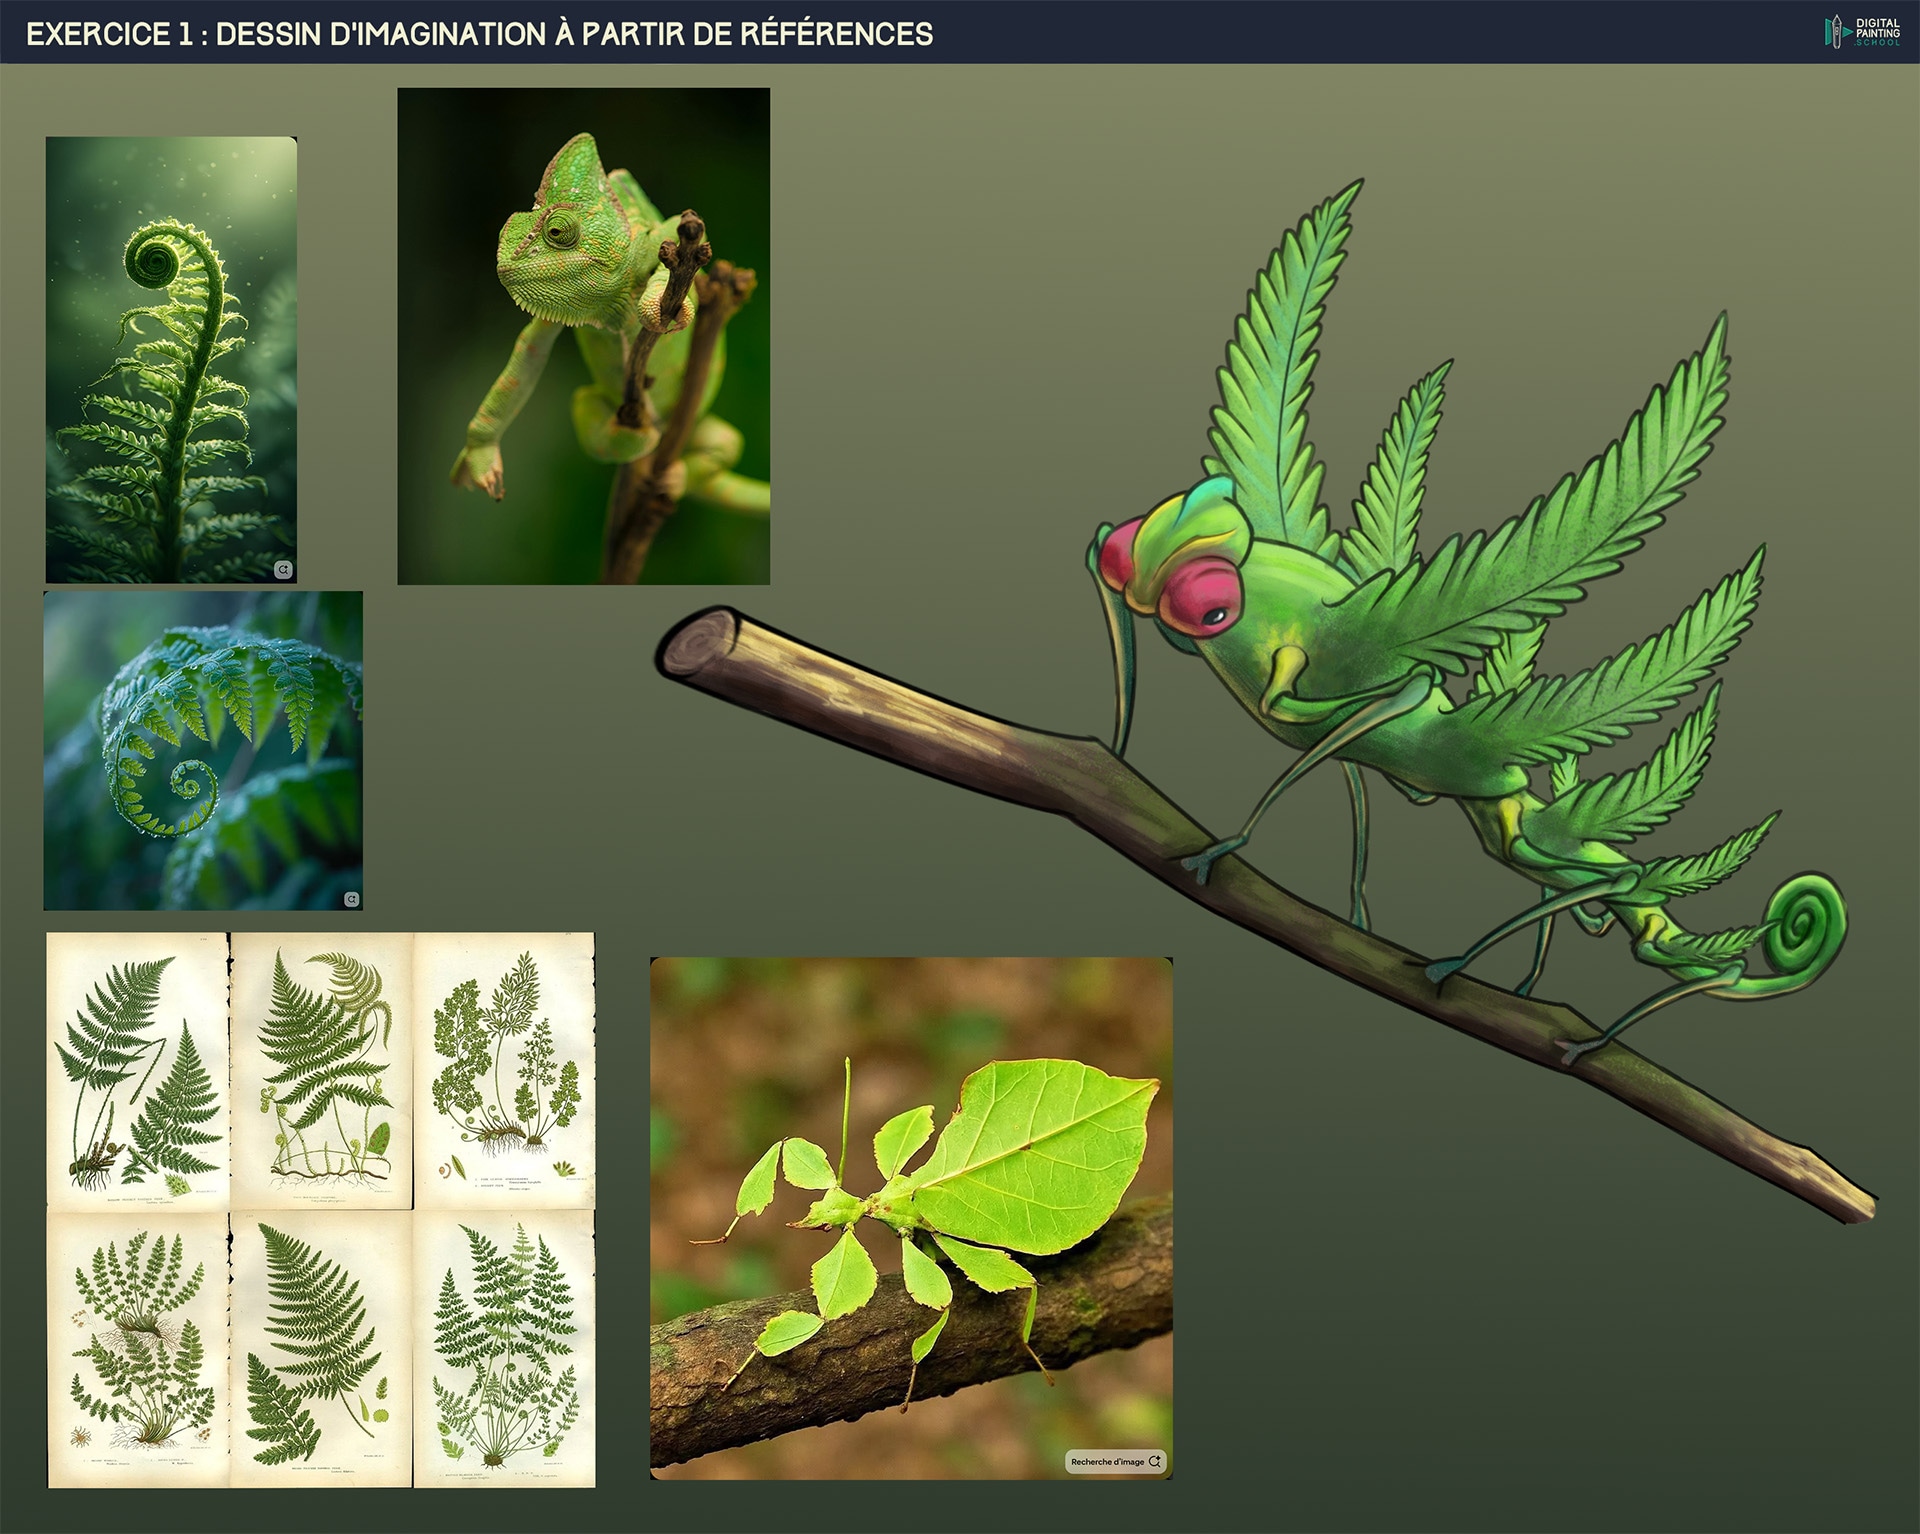Image resolution: width=1920 pixels, height=1534 pixels.
Task: Select the chameleon reference photo
Action: point(583,336)
